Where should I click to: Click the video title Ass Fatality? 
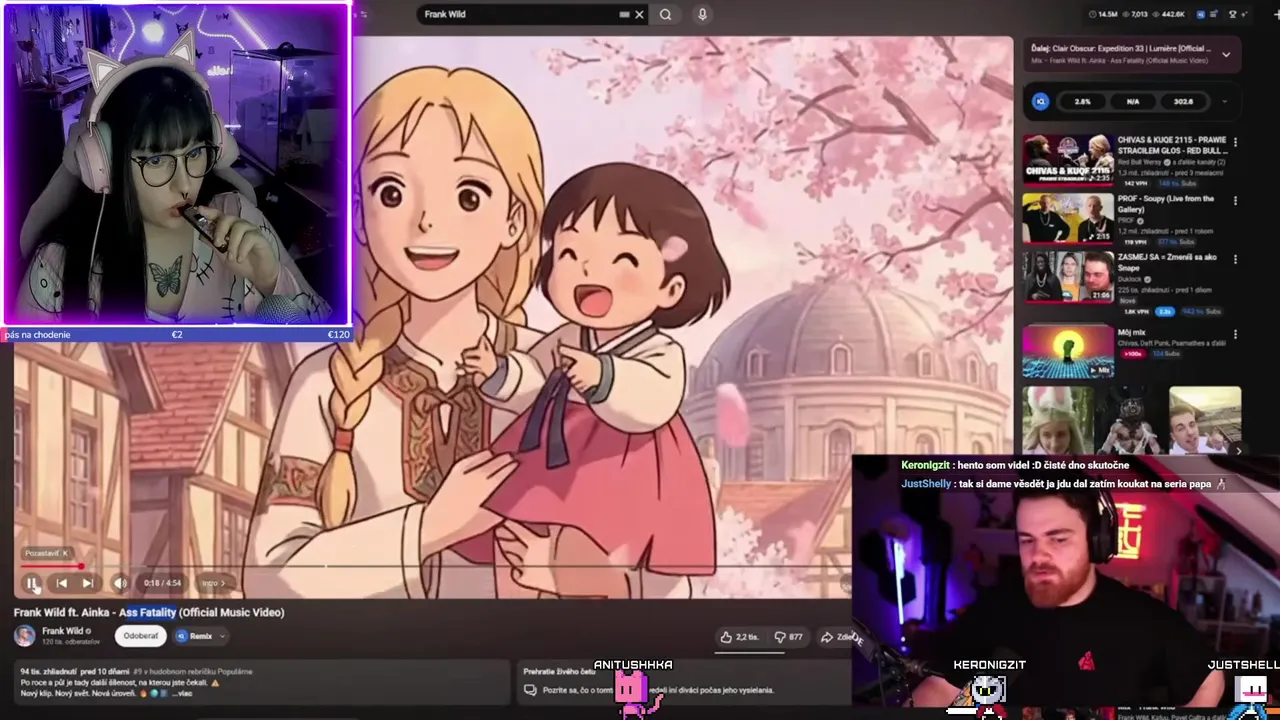(149, 612)
